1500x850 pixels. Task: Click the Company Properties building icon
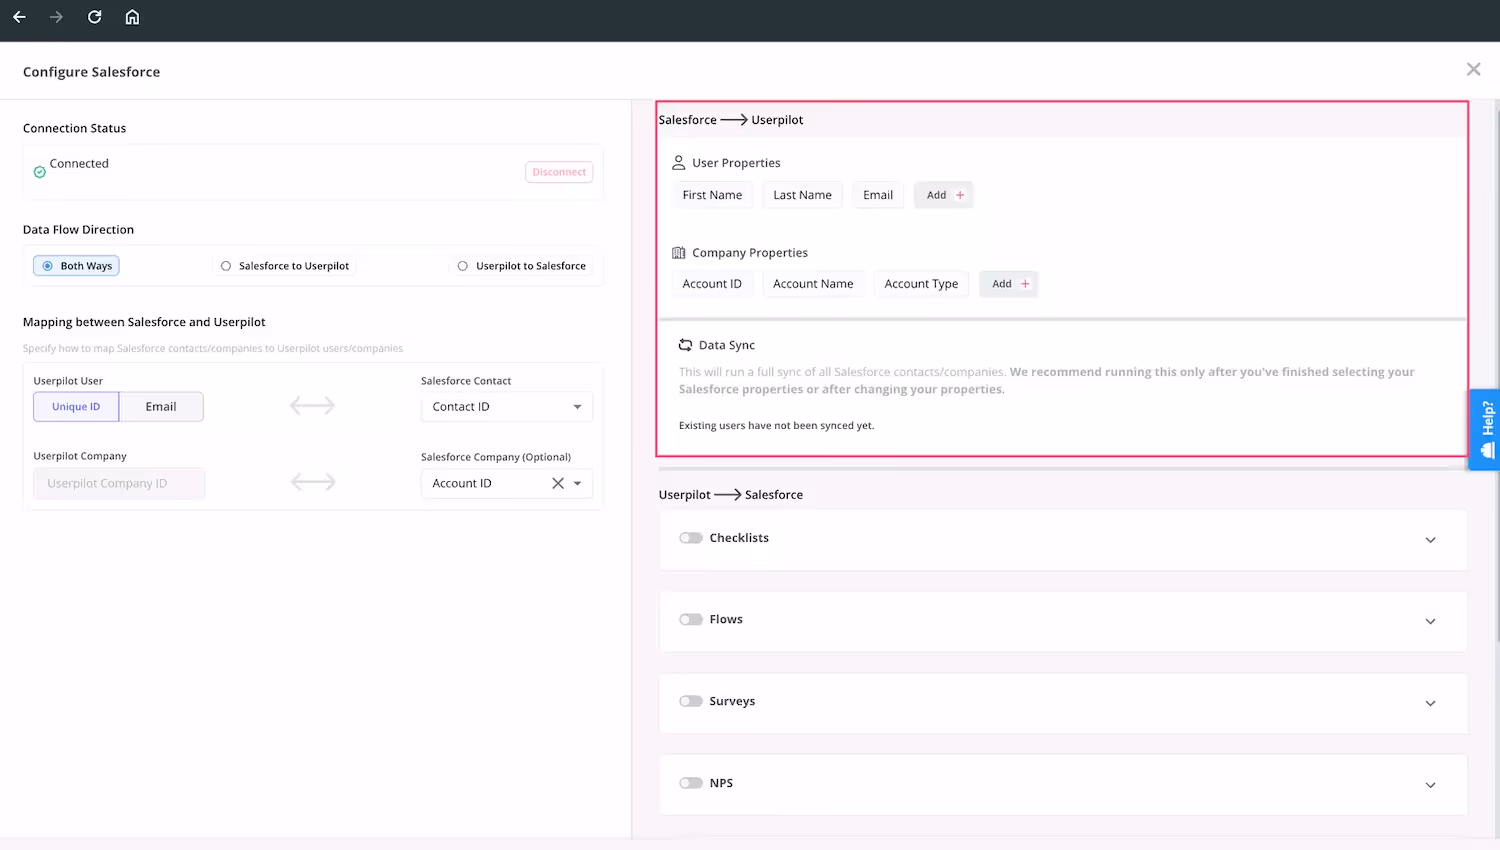[x=678, y=253]
